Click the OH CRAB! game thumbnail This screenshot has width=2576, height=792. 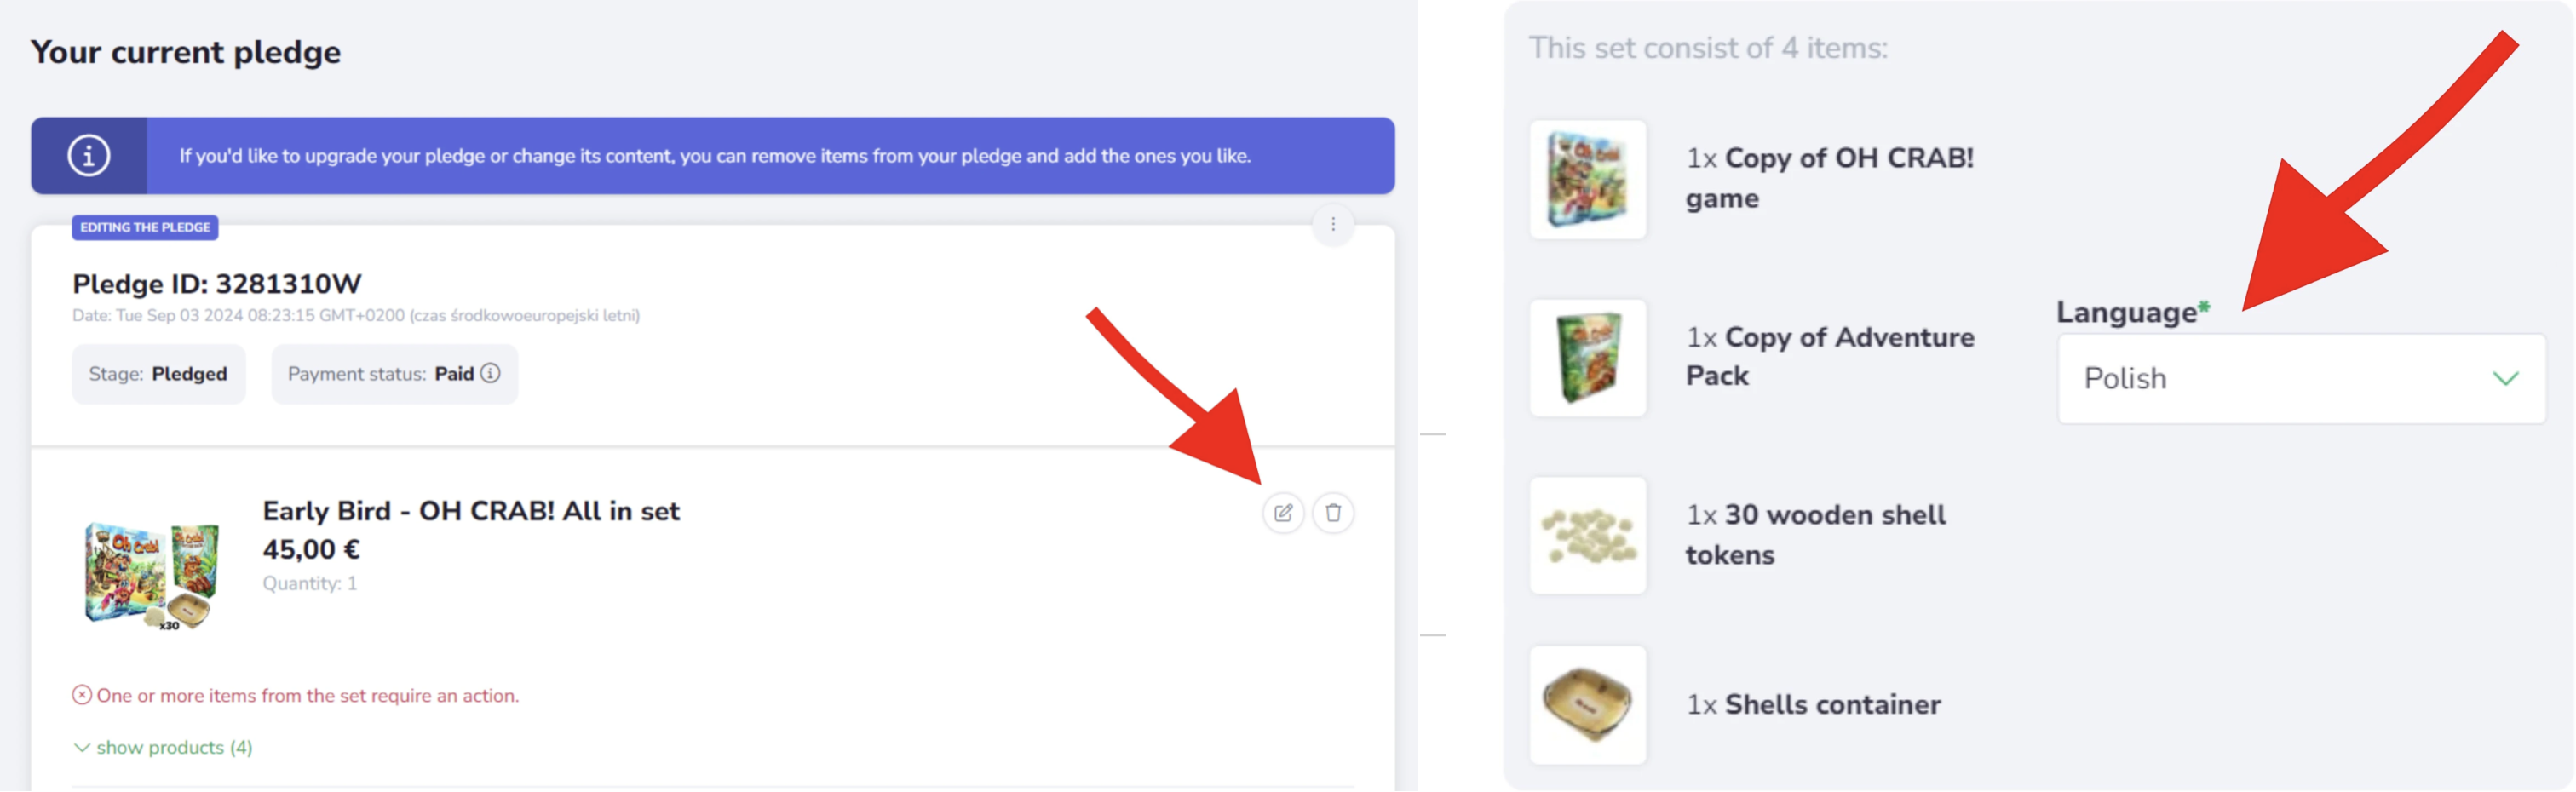click(x=1587, y=180)
